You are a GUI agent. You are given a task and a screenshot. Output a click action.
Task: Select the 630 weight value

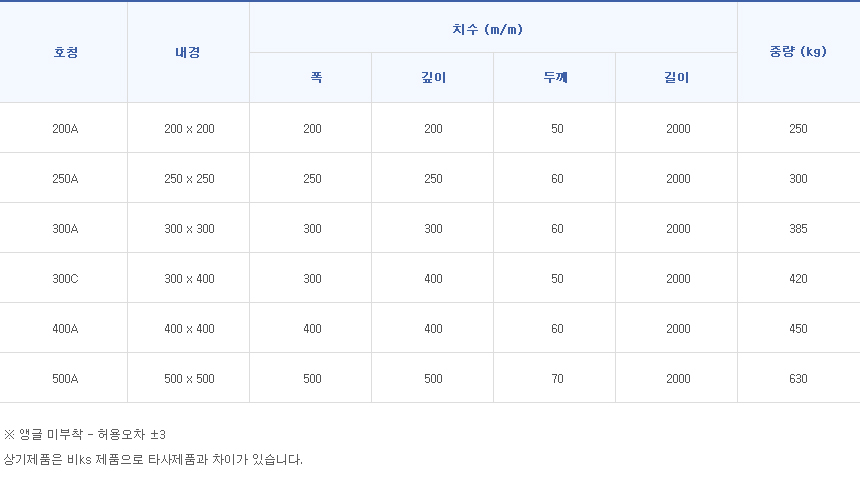pyautogui.click(x=798, y=379)
